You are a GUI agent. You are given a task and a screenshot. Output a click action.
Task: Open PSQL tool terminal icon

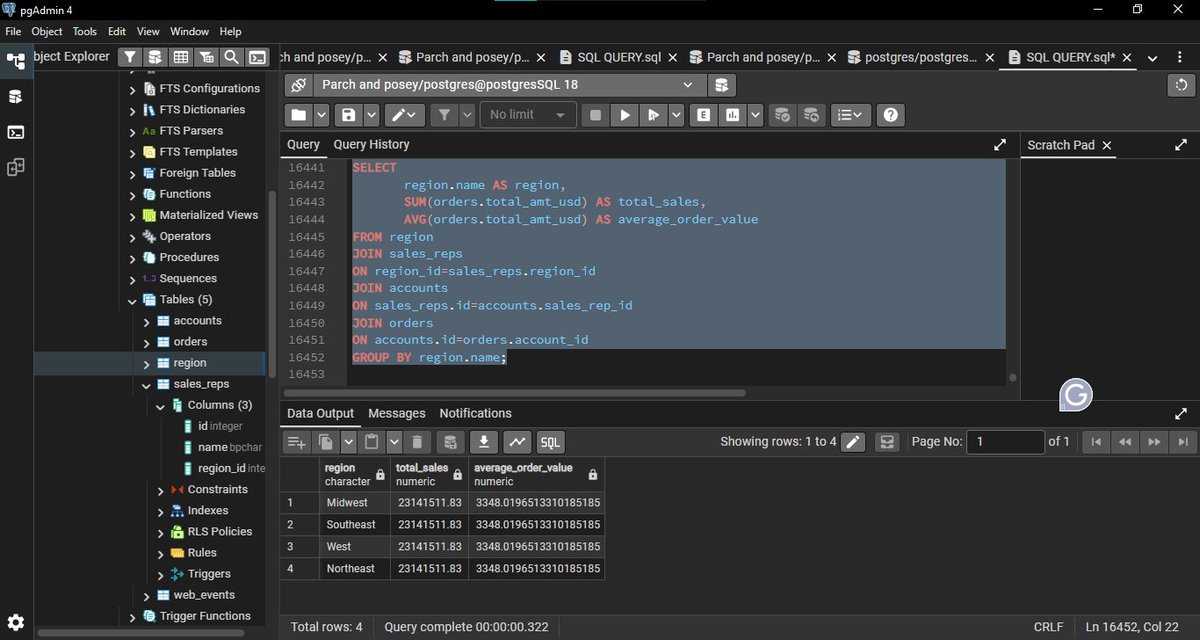(x=257, y=57)
